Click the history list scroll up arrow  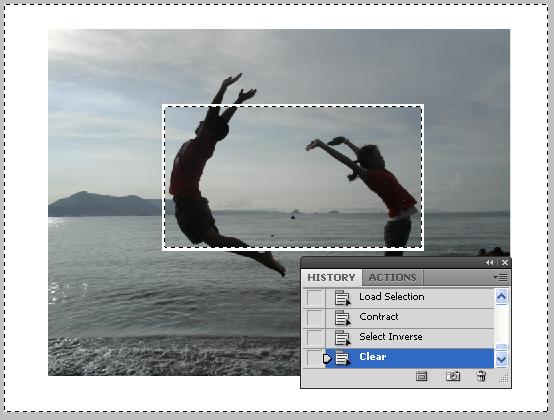click(501, 297)
